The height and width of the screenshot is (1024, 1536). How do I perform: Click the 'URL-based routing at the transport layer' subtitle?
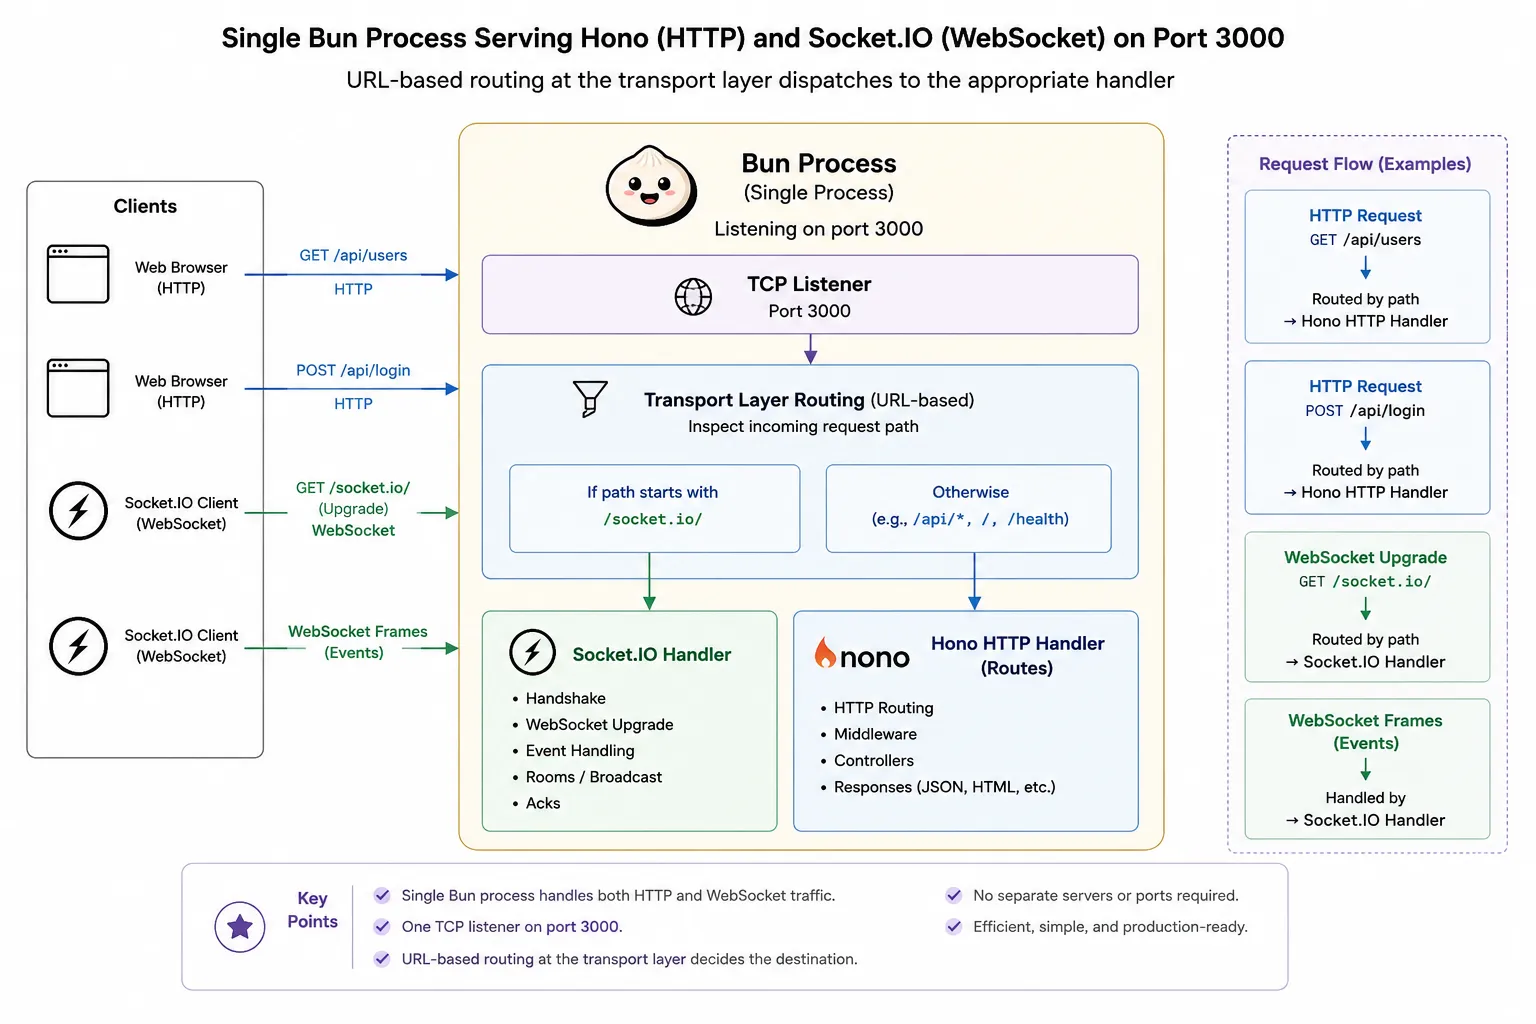pyautogui.click(x=760, y=80)
